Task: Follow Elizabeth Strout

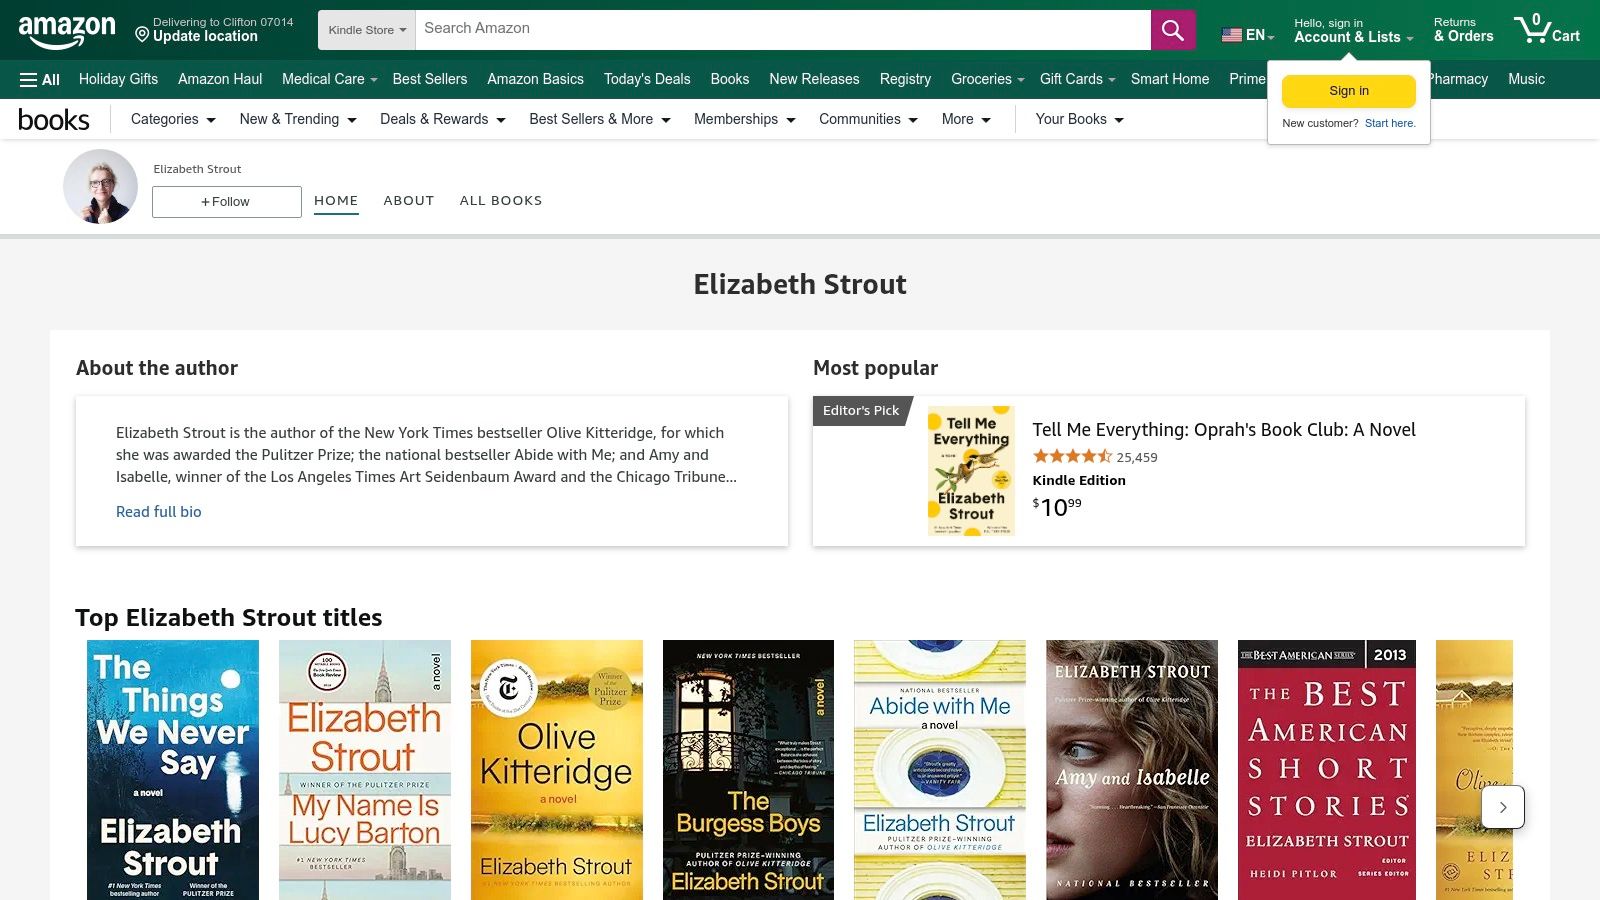Action: (226, 201)
